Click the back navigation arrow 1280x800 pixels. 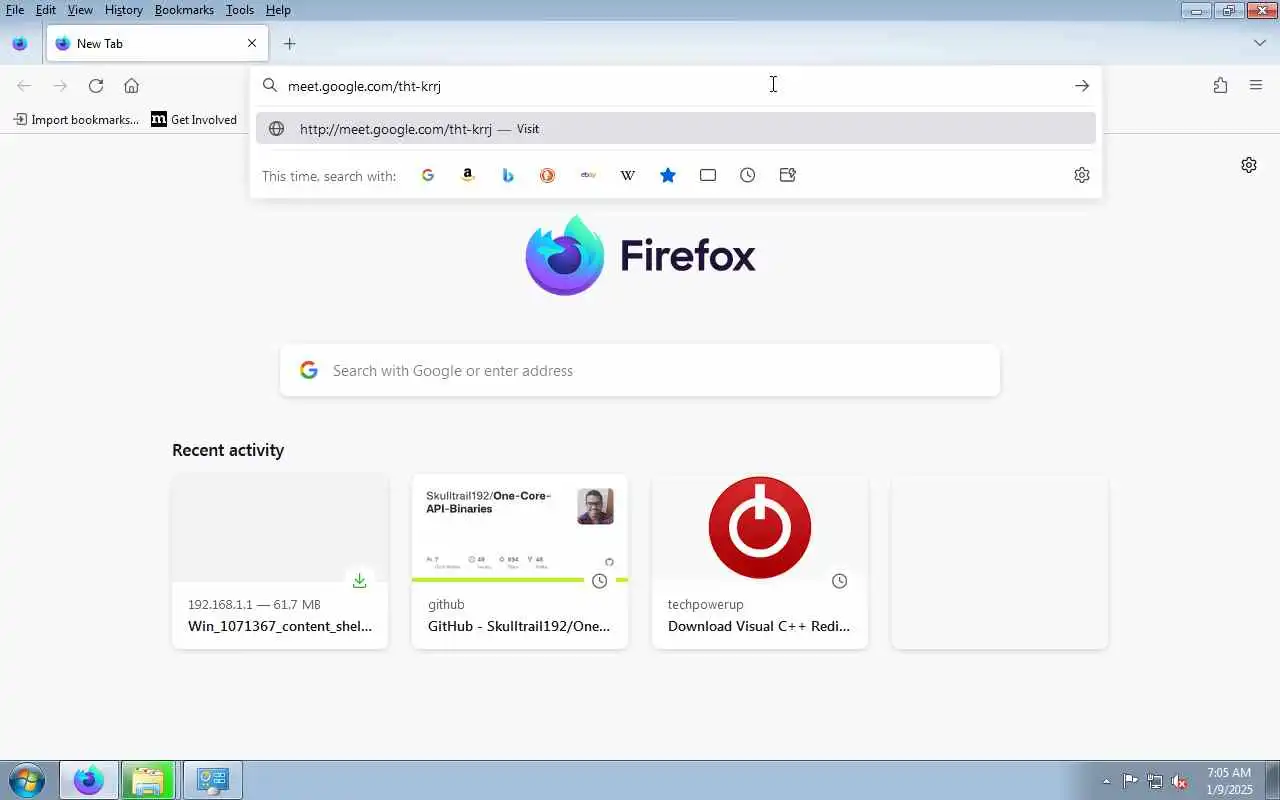pos(24,86)
